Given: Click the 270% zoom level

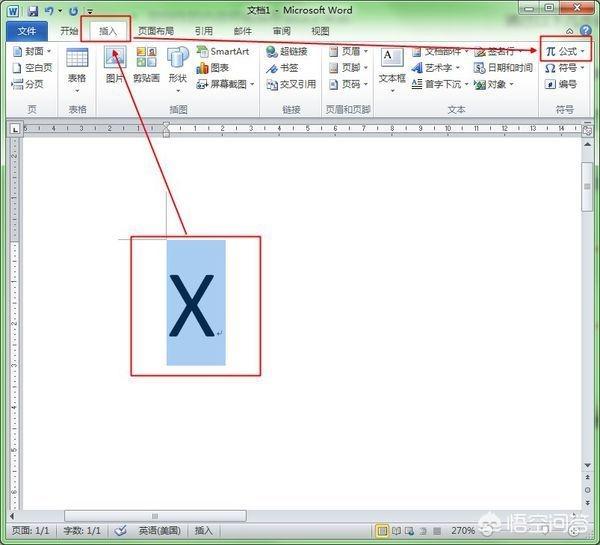Looking at the screenshot, I should (463, 530).
